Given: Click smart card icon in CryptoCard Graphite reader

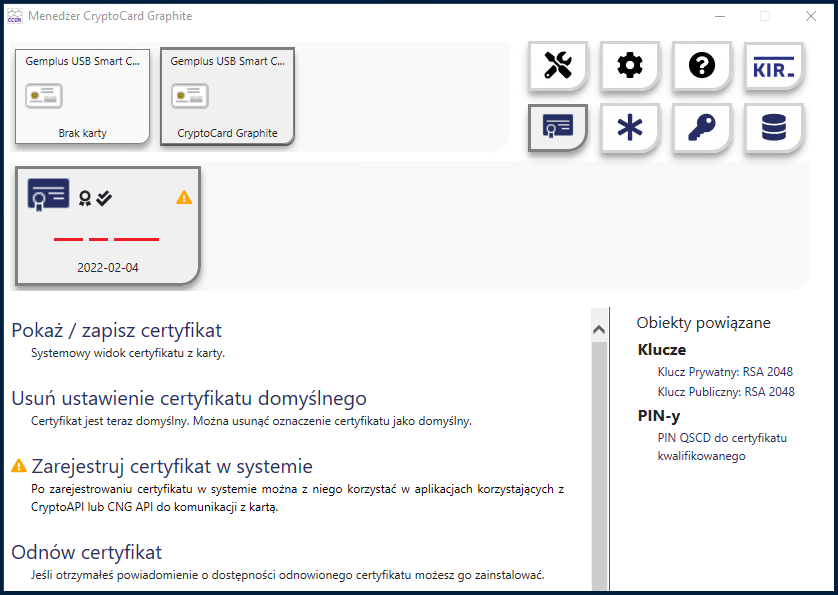Looking at the screenshot, I should click(190, 96).
